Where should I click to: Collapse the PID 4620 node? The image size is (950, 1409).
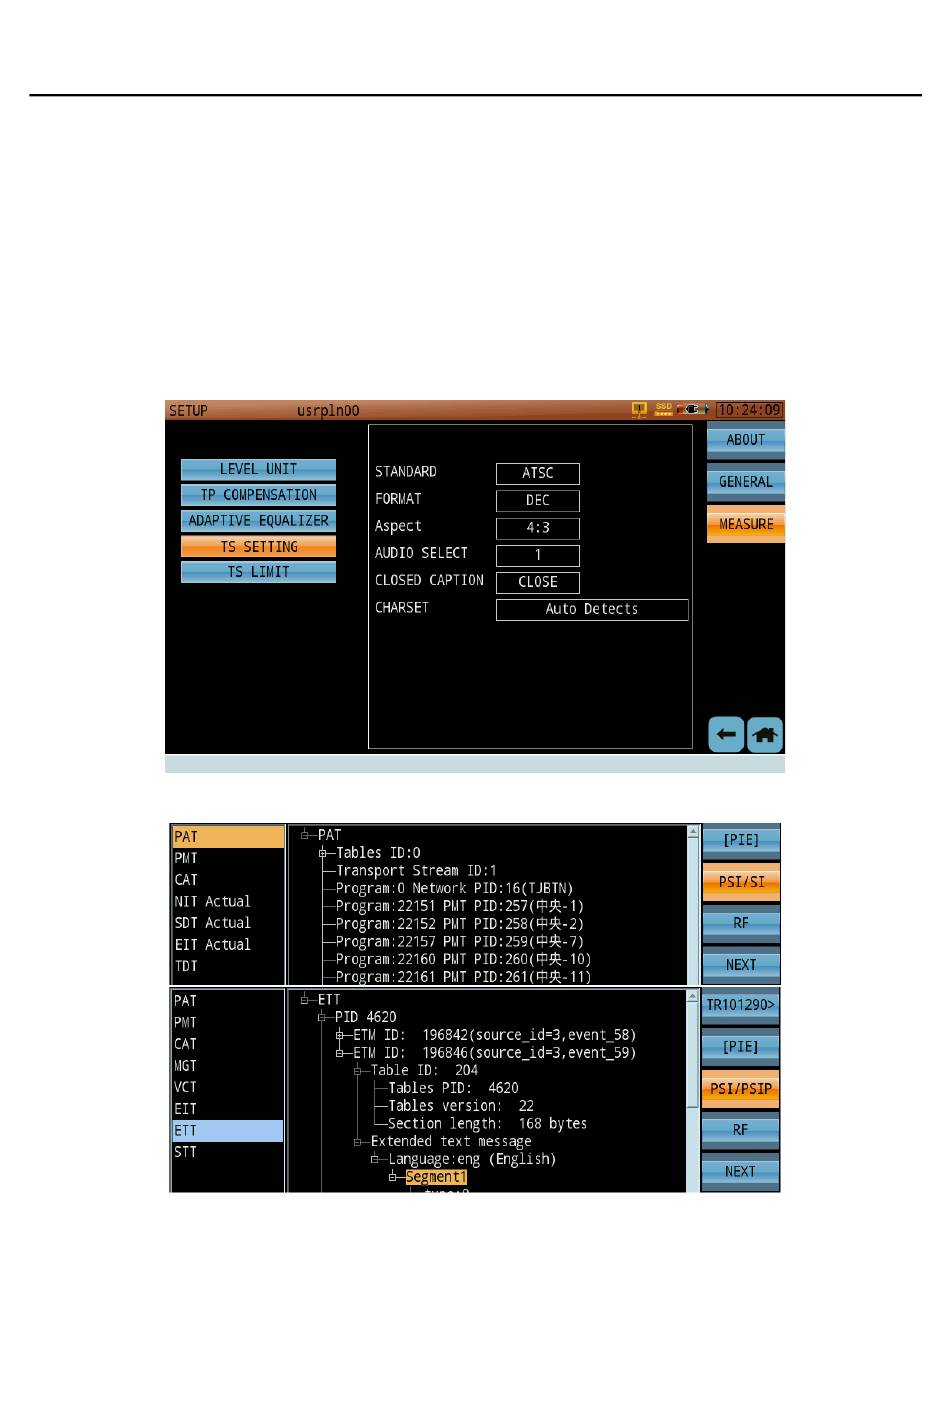323,1018
